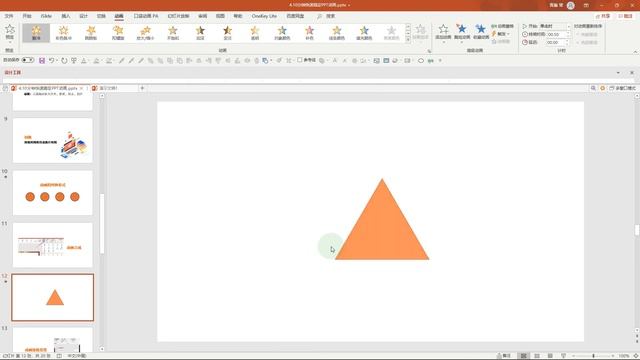This screenshot has width=640, height=360.
Task: Select slide 9 thumbnail
Action: tap(53, 140)
